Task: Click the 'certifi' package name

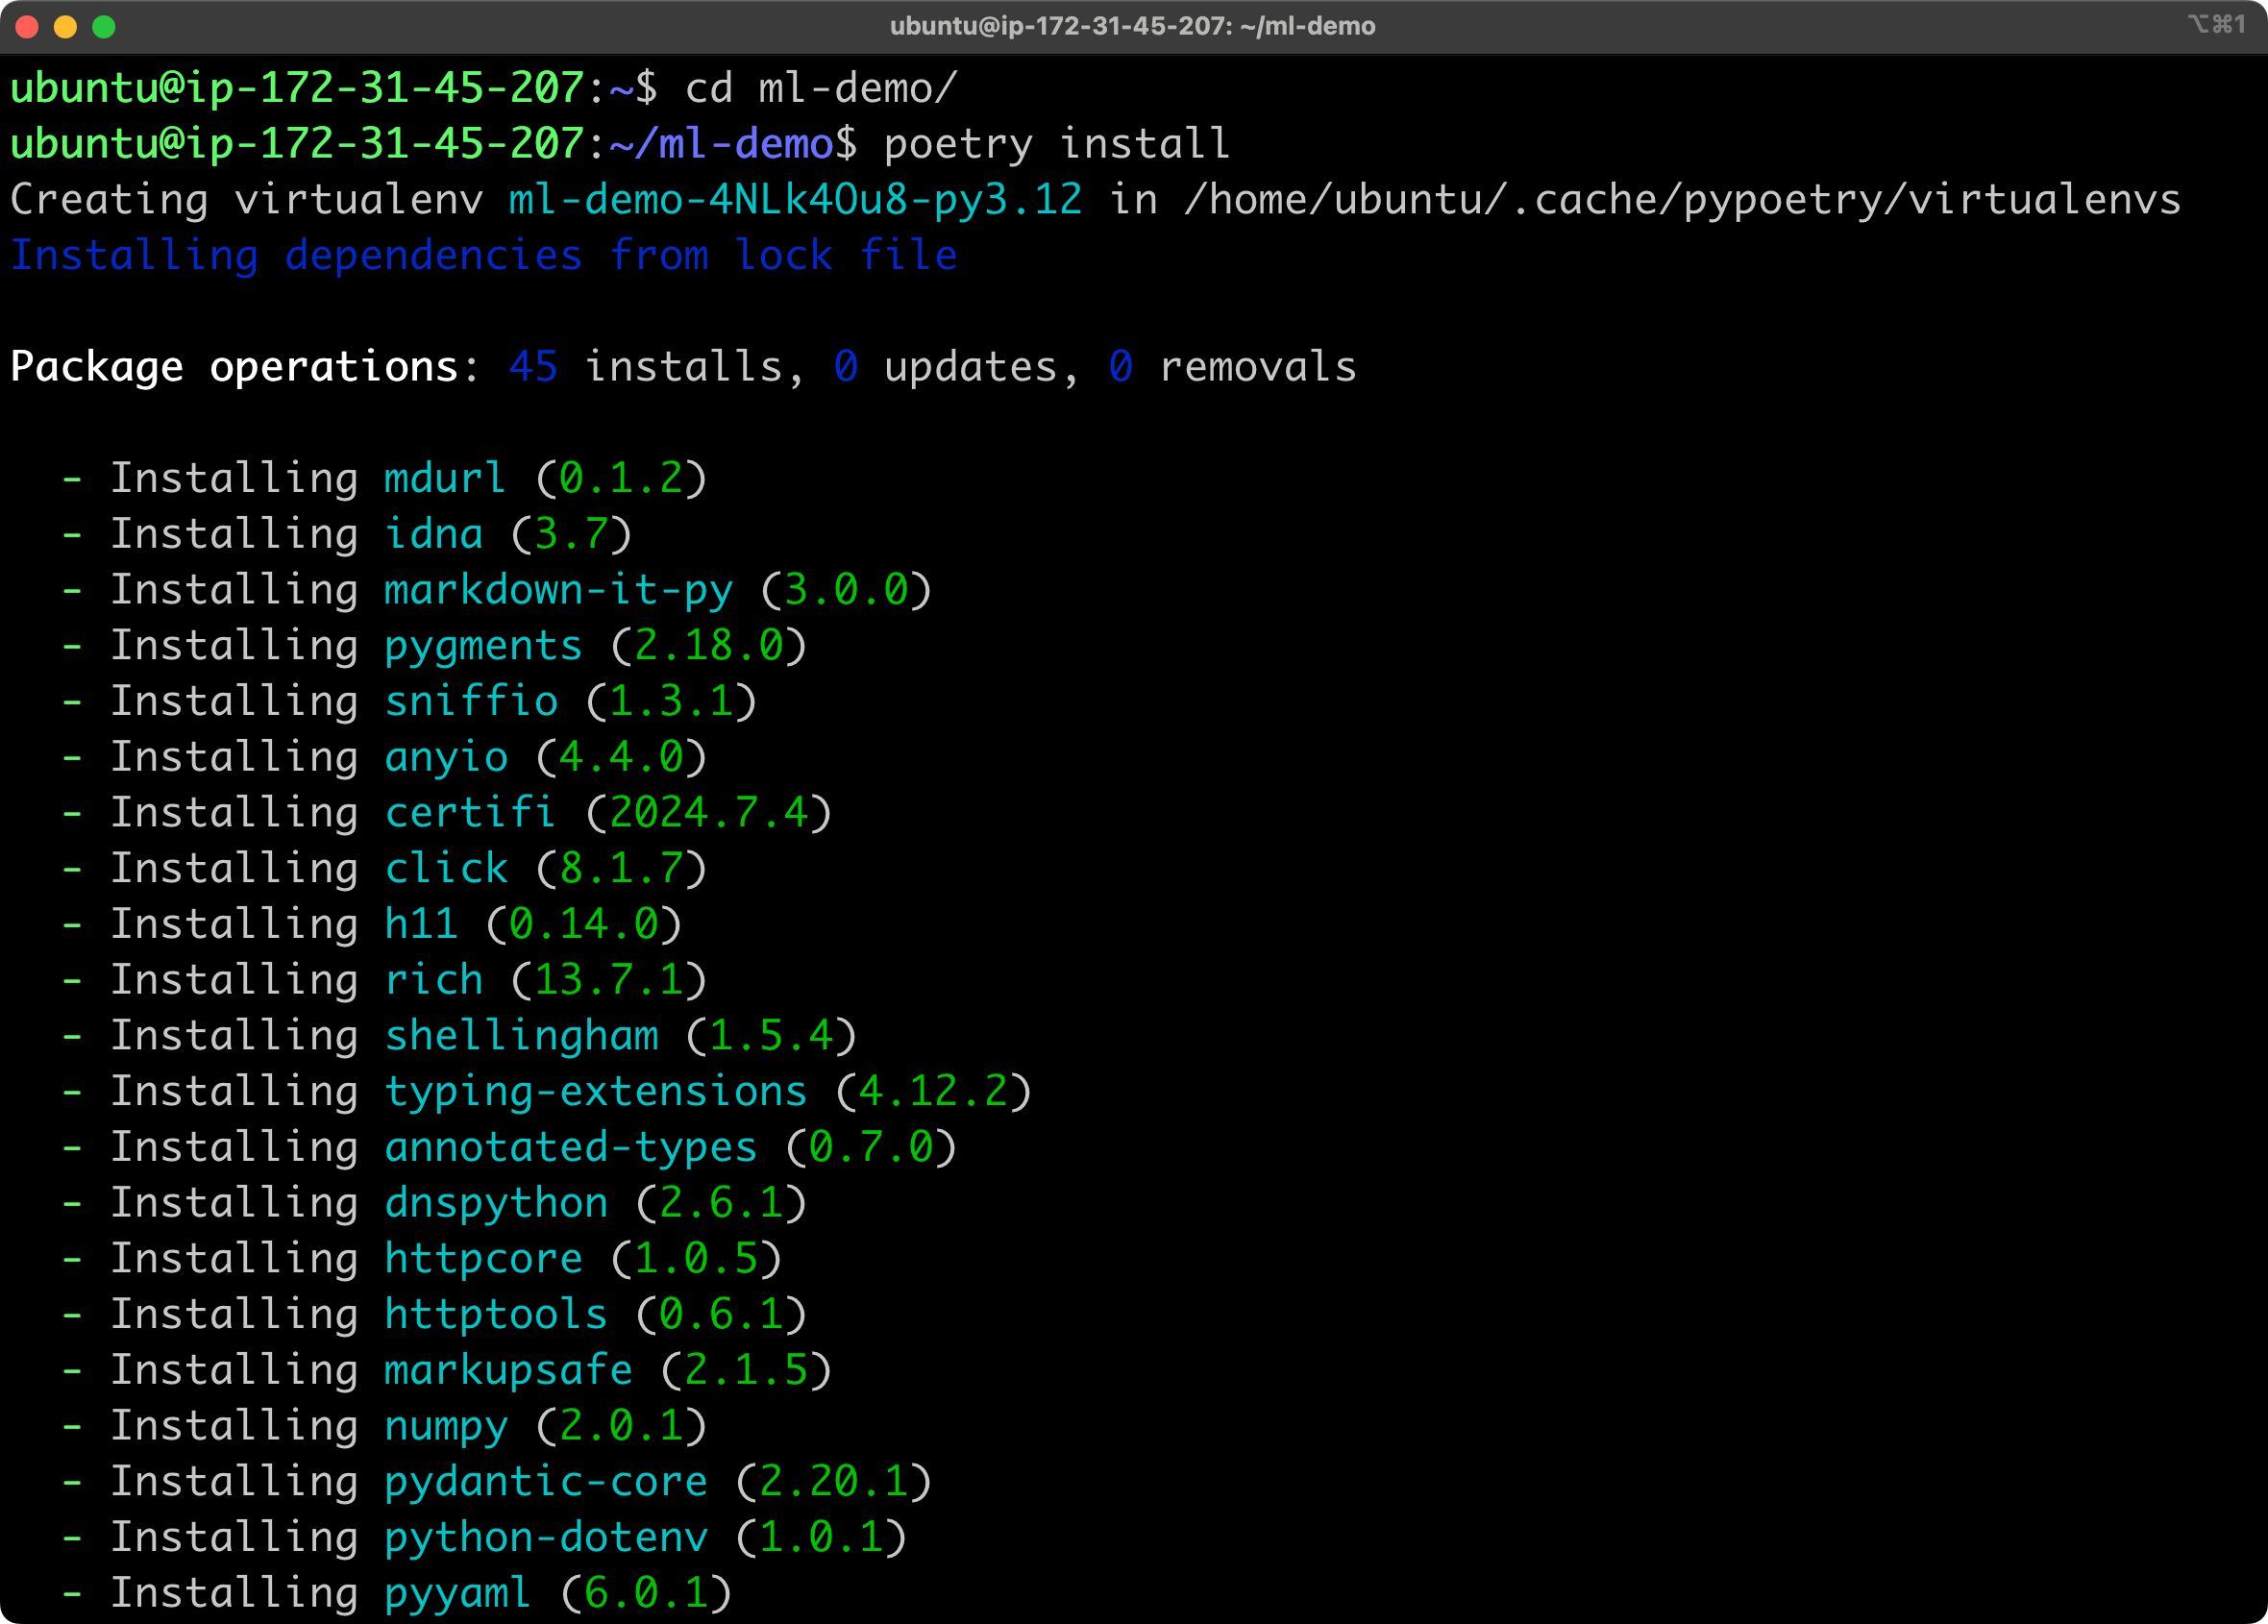Action: 470,813
